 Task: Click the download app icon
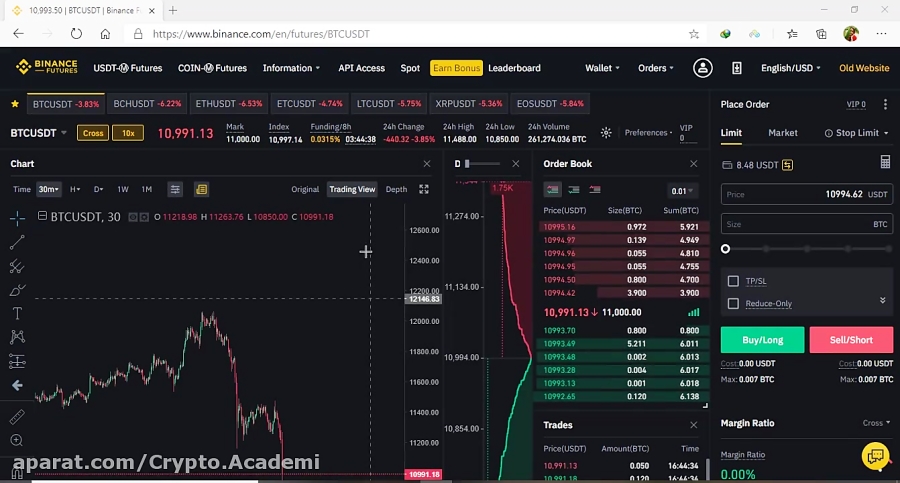[737, 68]
